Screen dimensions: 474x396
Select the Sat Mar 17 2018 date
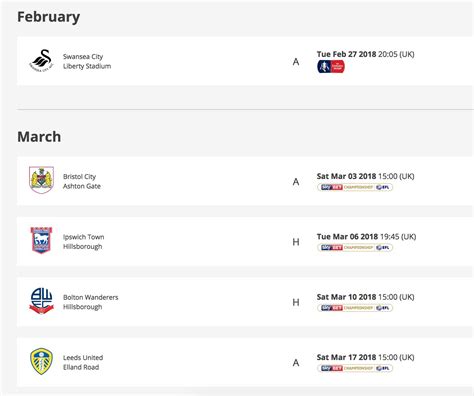click(346, 357)
